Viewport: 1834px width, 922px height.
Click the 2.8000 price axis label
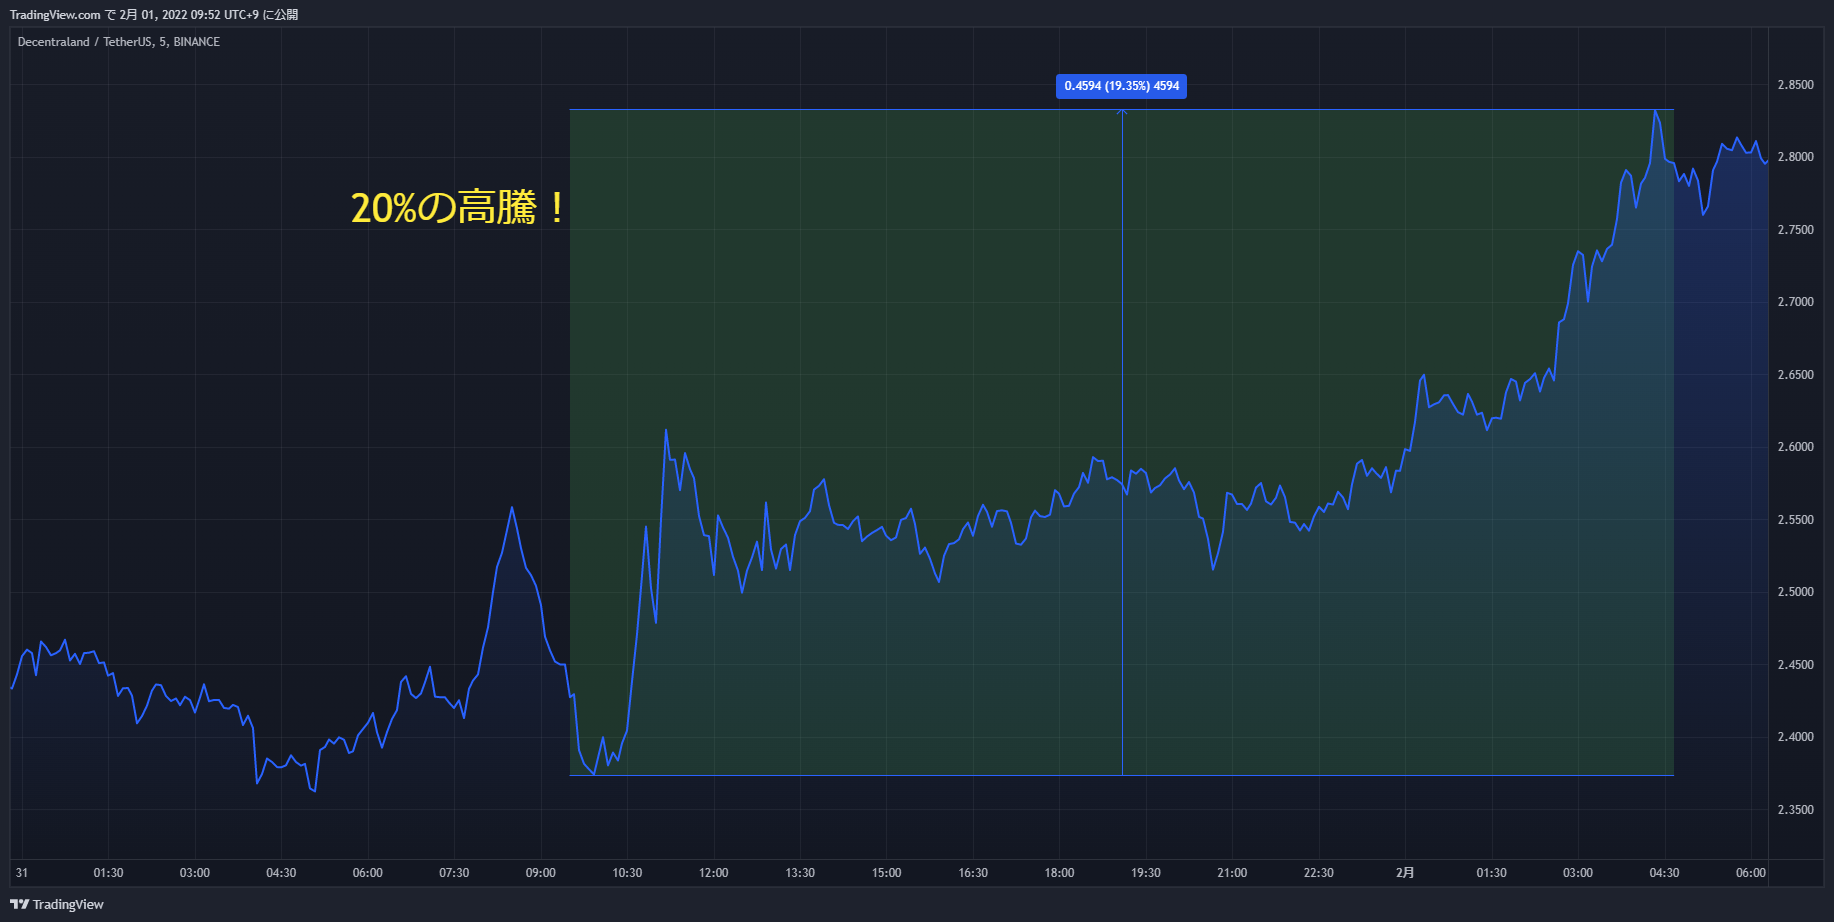[x=1795, y=157]
